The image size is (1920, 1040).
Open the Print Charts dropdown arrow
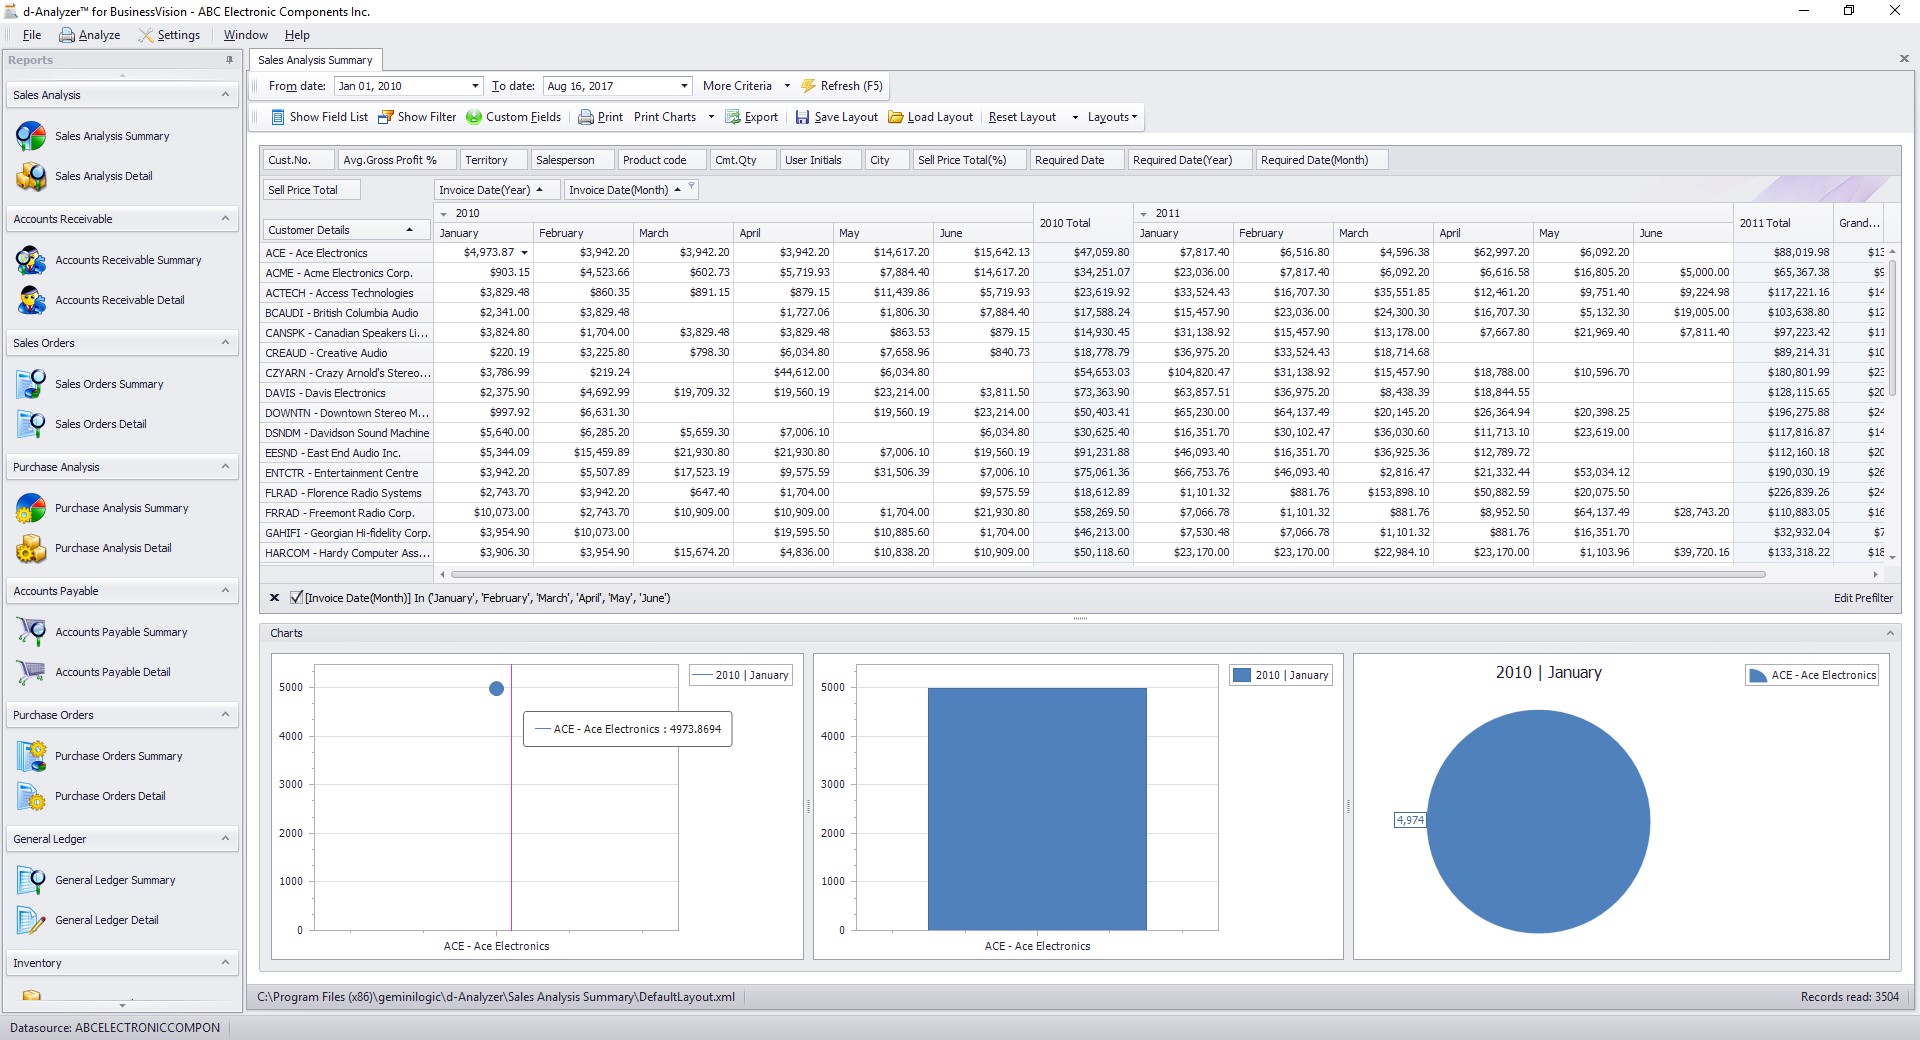(x=711, y=117)
